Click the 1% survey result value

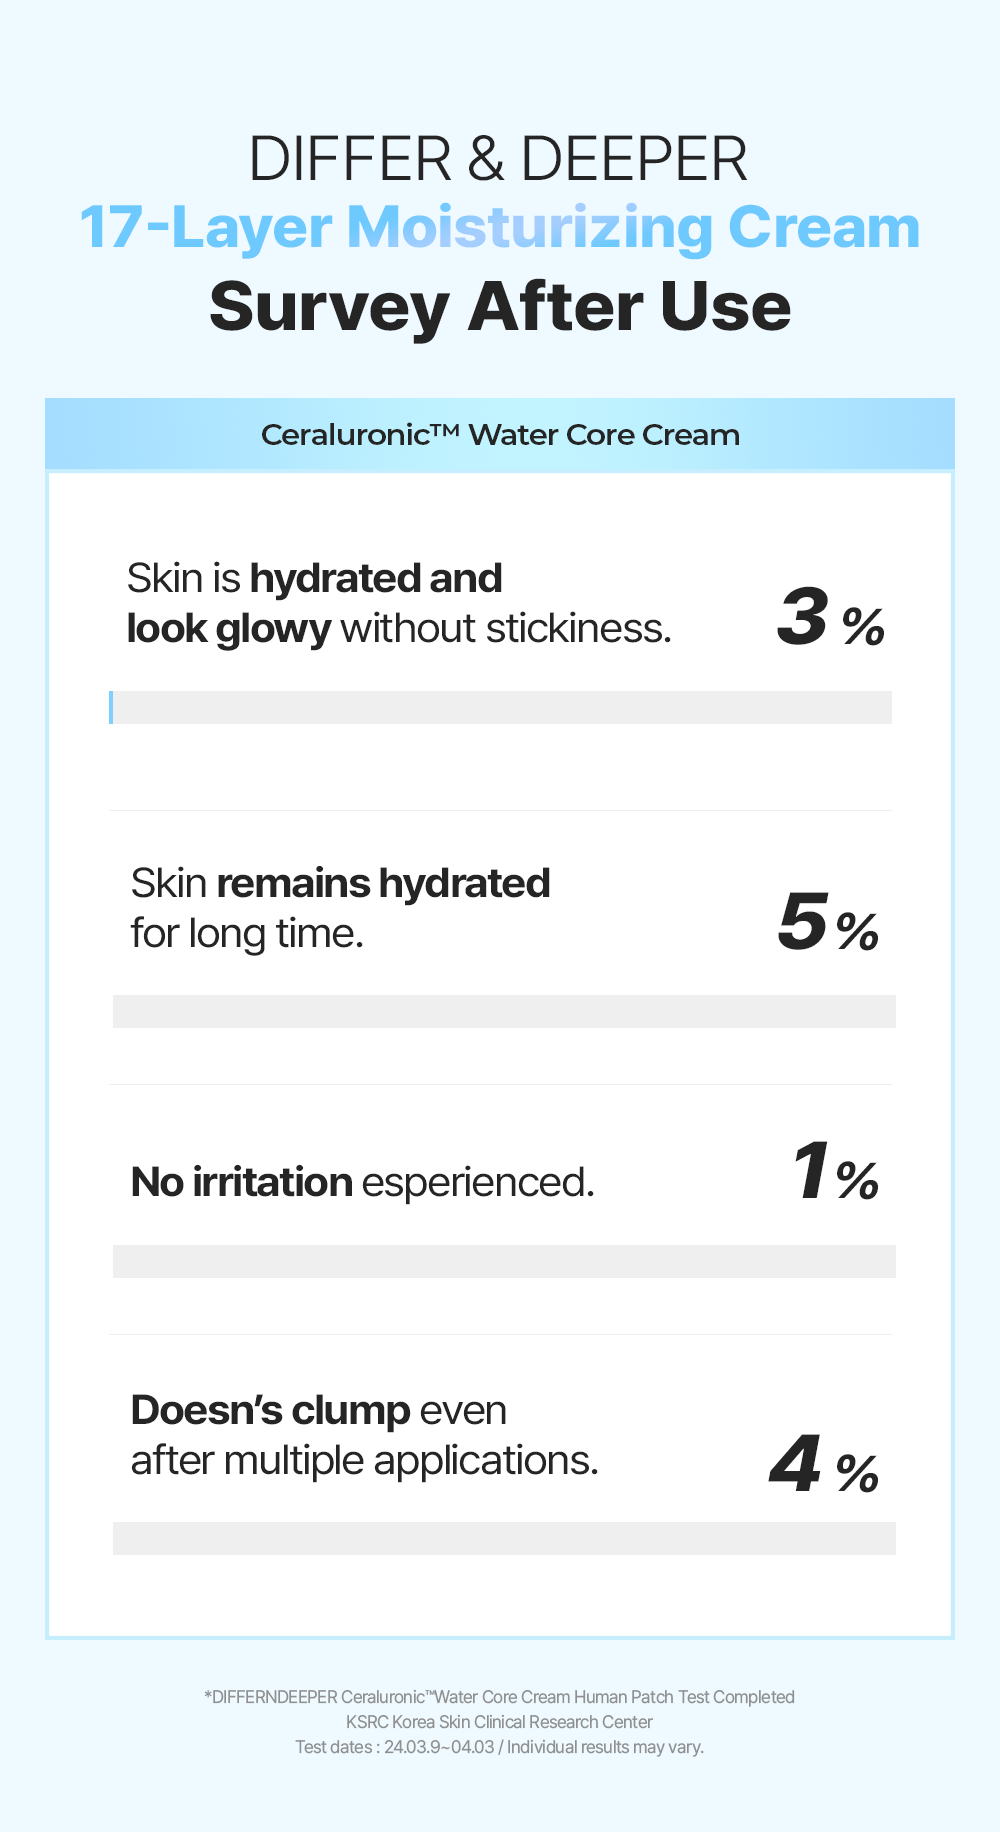833,1173
